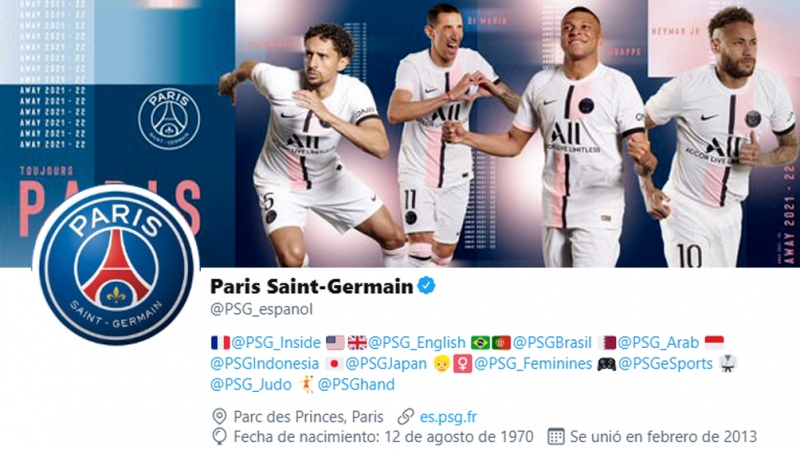
Task: Open the @PSG_English account link
Action: coord(417,342)
